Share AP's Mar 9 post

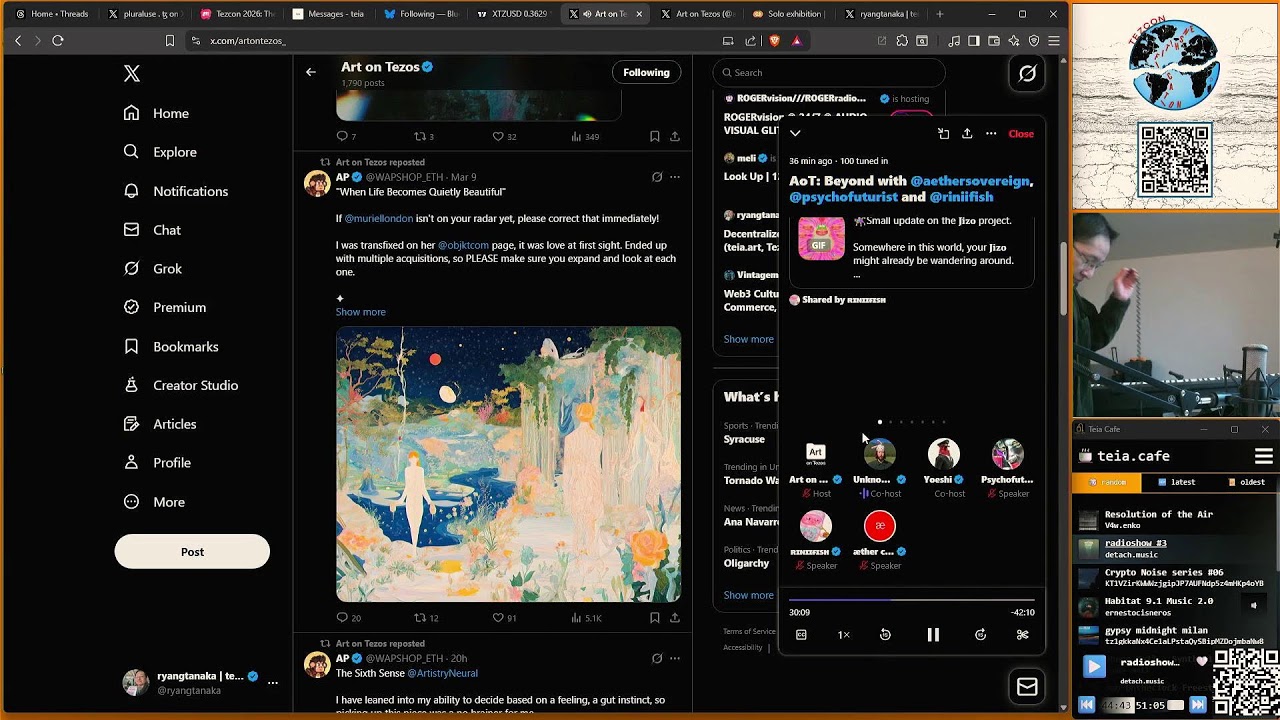675,618
